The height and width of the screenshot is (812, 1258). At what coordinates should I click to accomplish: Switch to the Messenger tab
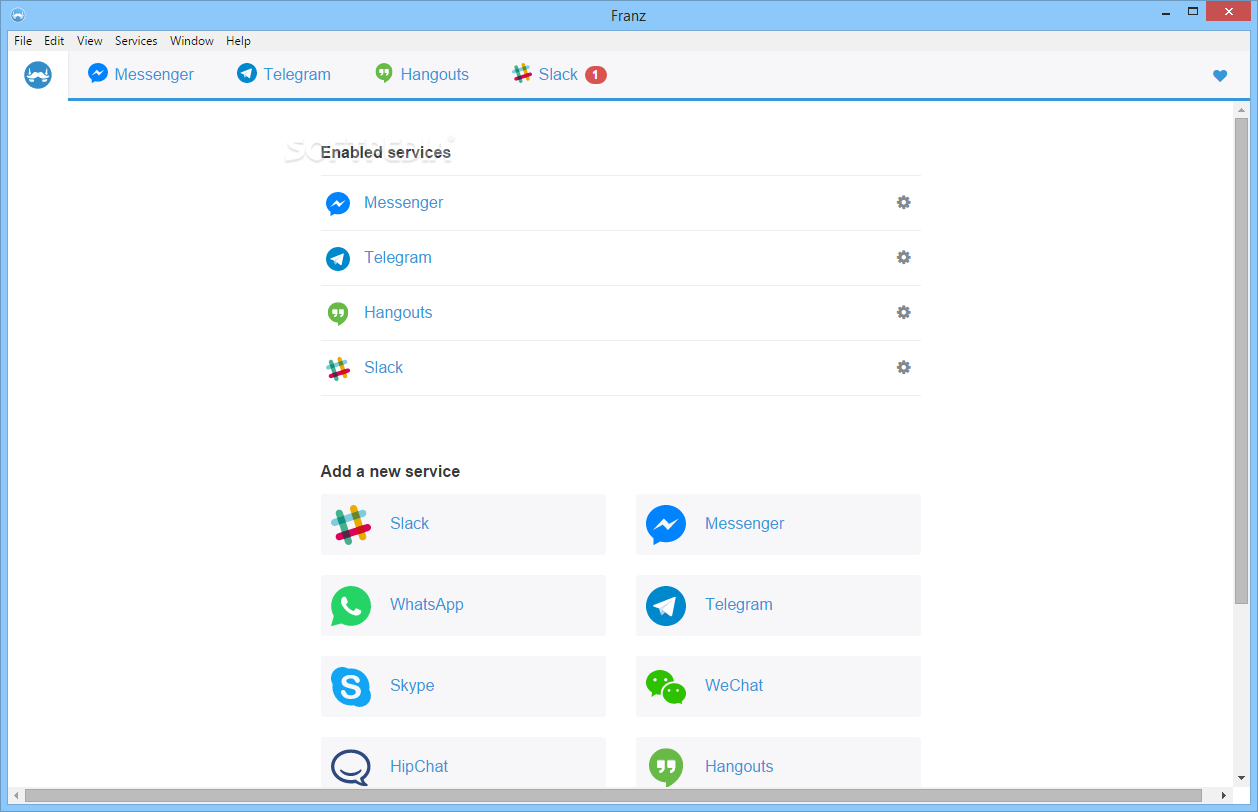coord(141,75)
